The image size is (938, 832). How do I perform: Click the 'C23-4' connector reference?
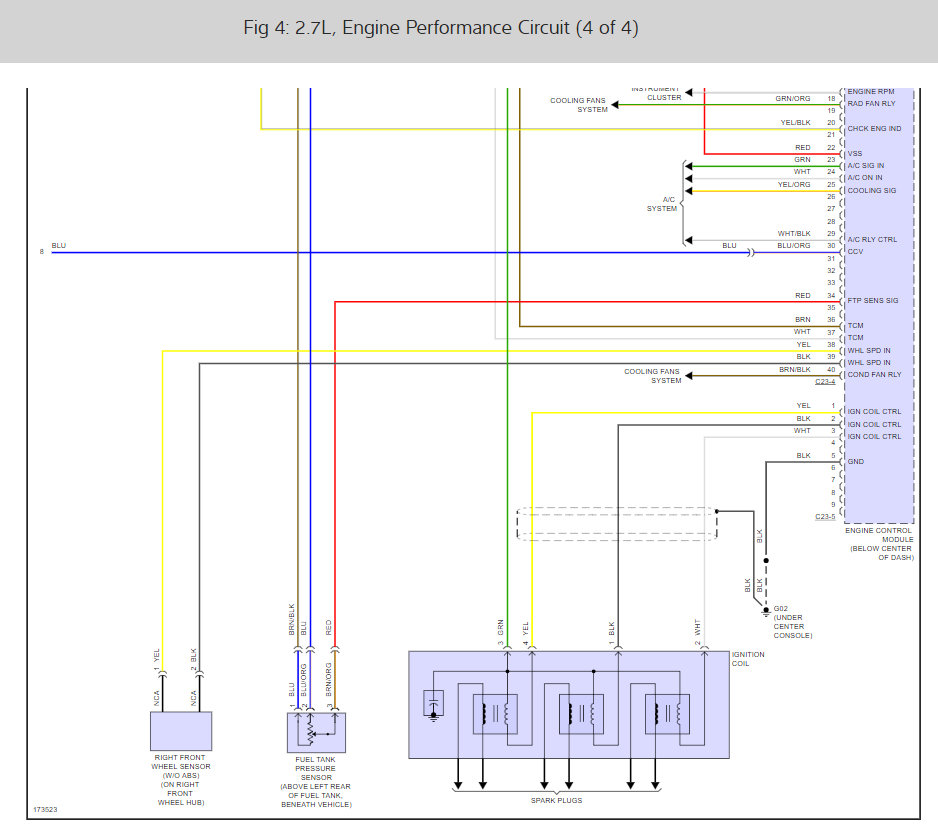[825, 382]
